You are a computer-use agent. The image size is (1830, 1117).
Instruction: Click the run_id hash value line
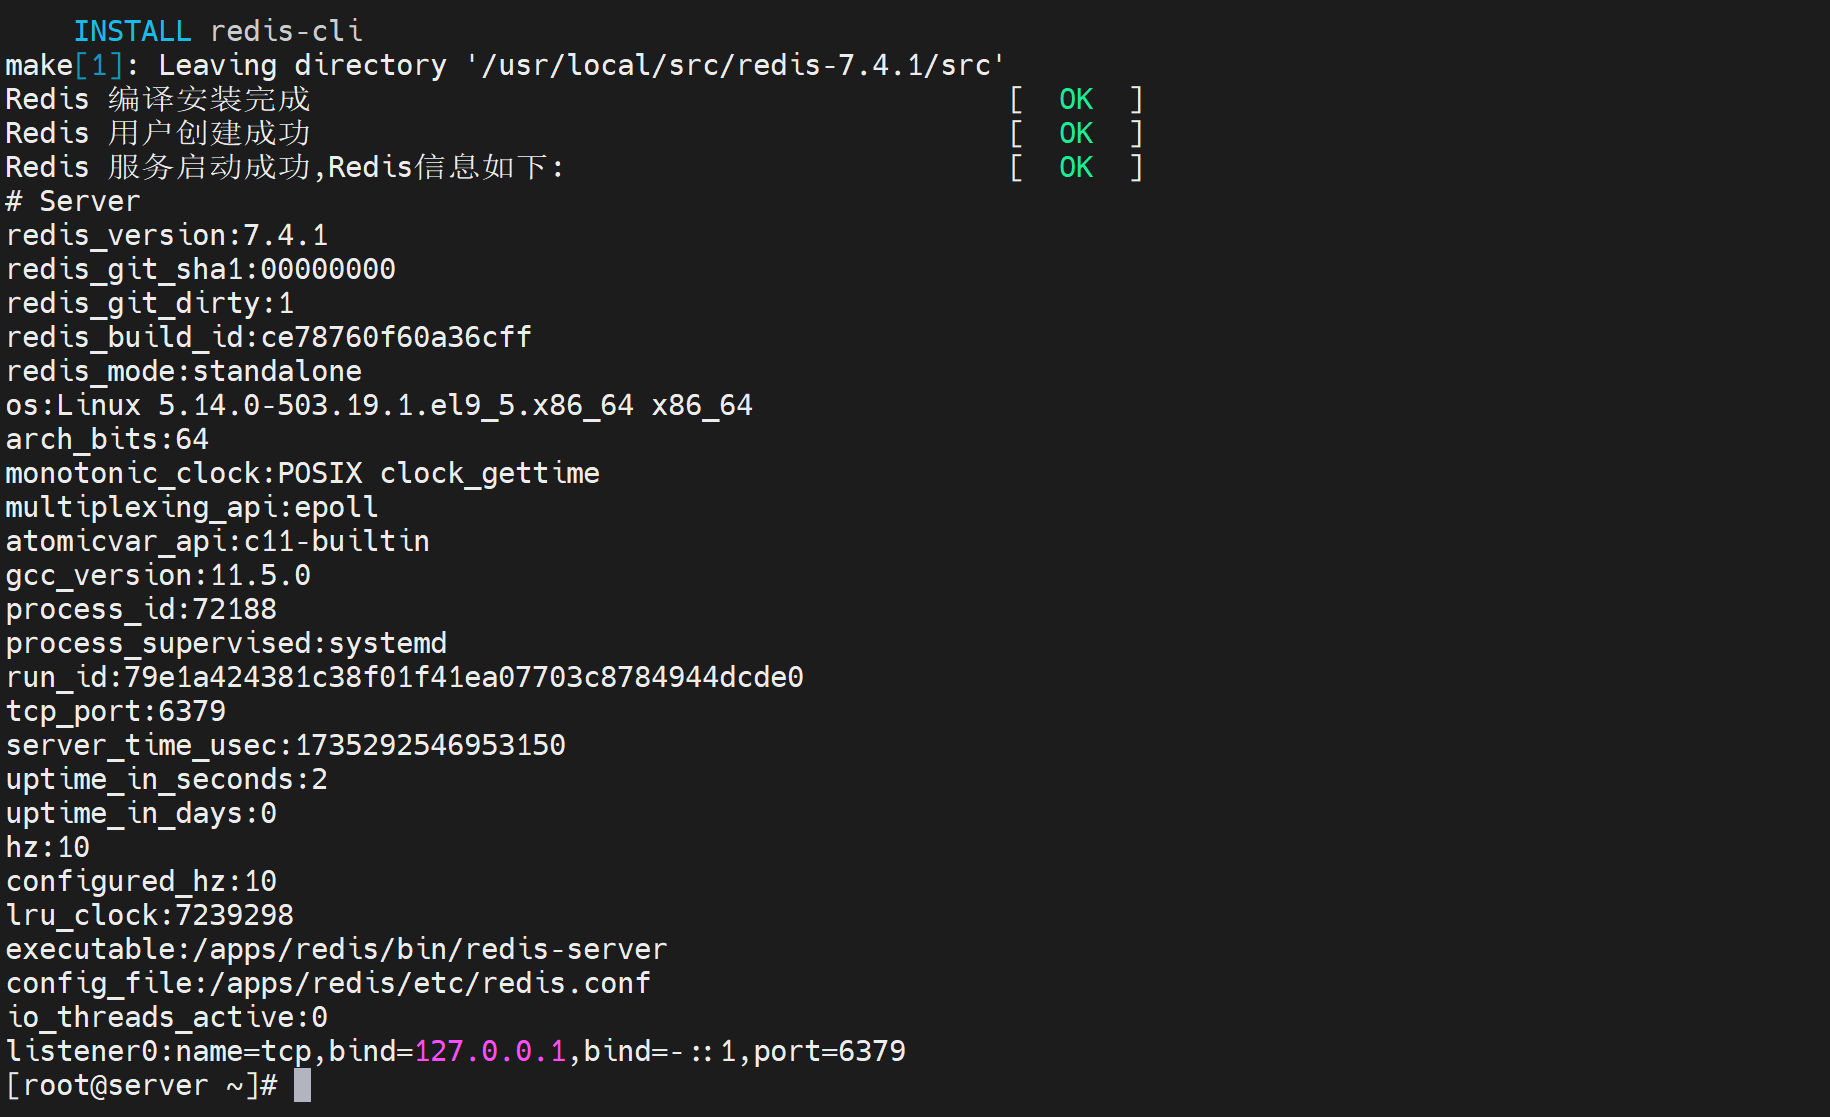pyautogui.click(x=405, y=678)
